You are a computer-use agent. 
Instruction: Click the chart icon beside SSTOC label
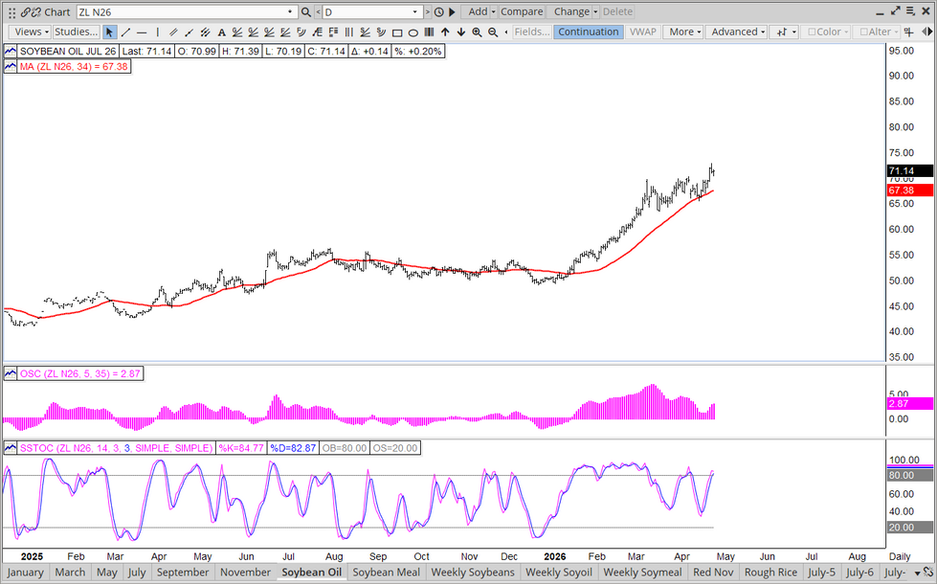(10, 448)
